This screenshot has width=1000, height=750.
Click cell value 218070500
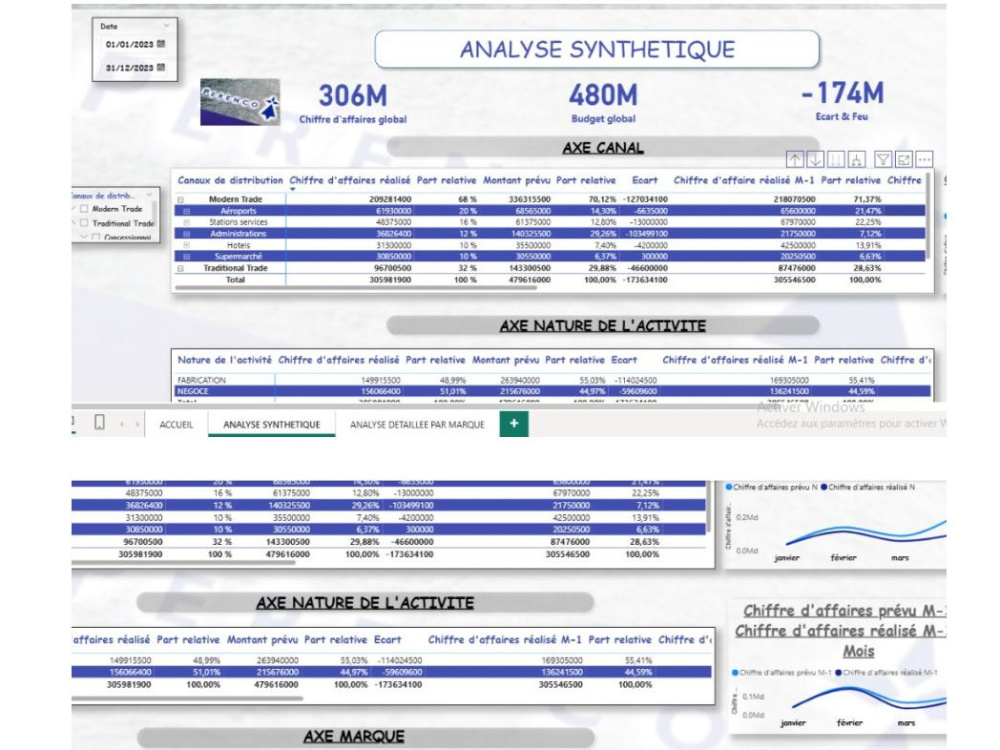794,200
